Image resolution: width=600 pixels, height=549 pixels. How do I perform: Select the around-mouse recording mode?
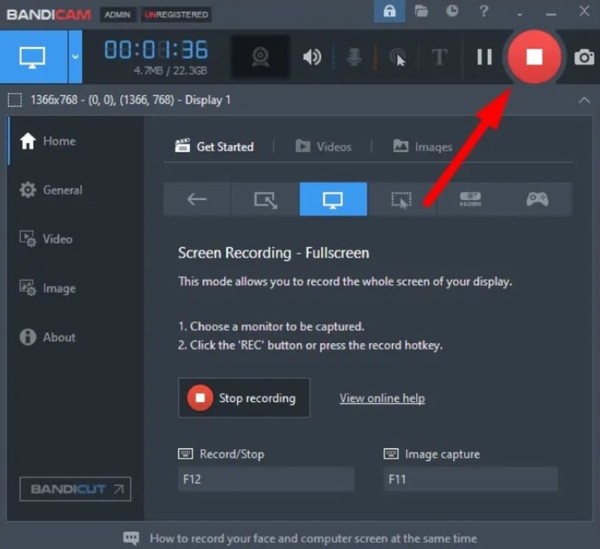pos(401,199)
